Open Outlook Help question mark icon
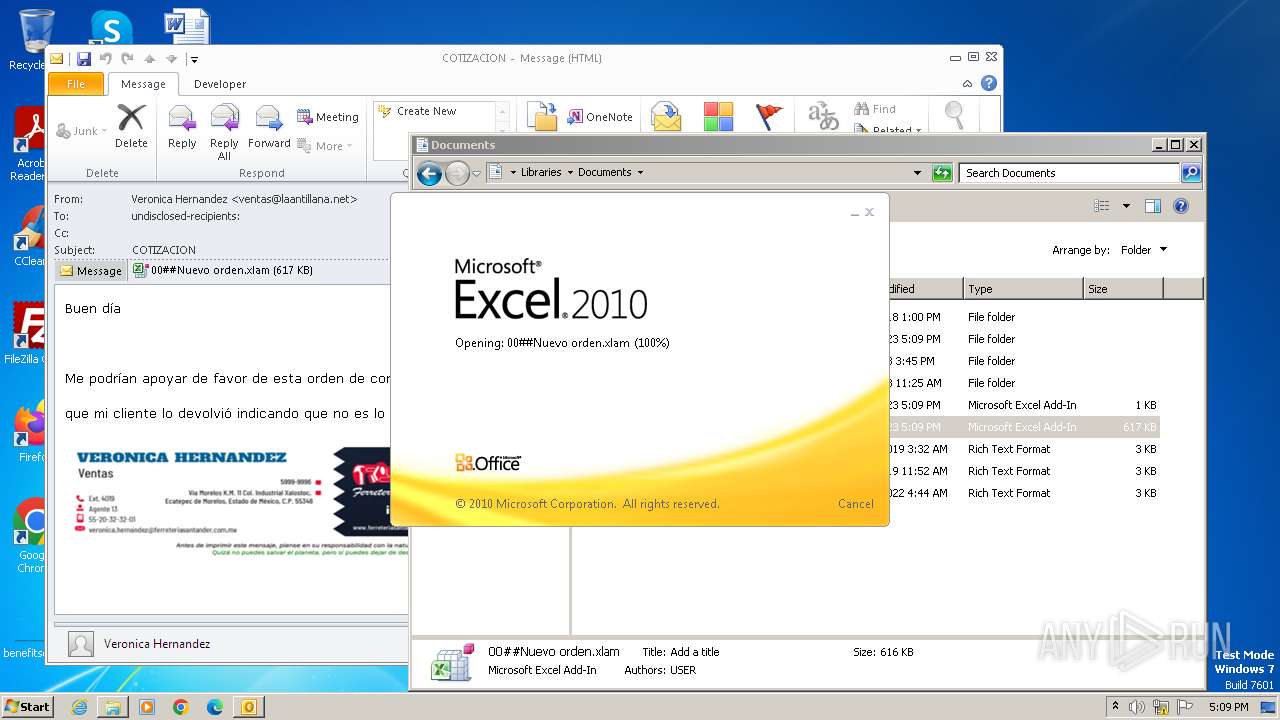The image size is (1280, 720). tap(989, 84)
